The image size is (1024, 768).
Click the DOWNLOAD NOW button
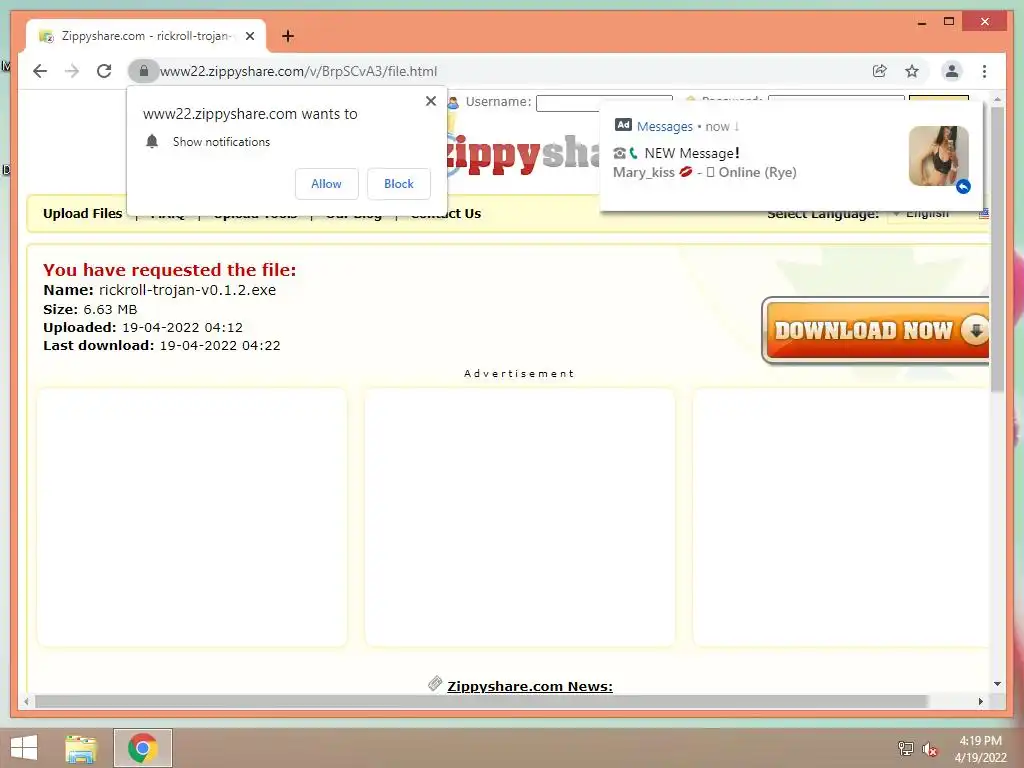tap(875, 330)
